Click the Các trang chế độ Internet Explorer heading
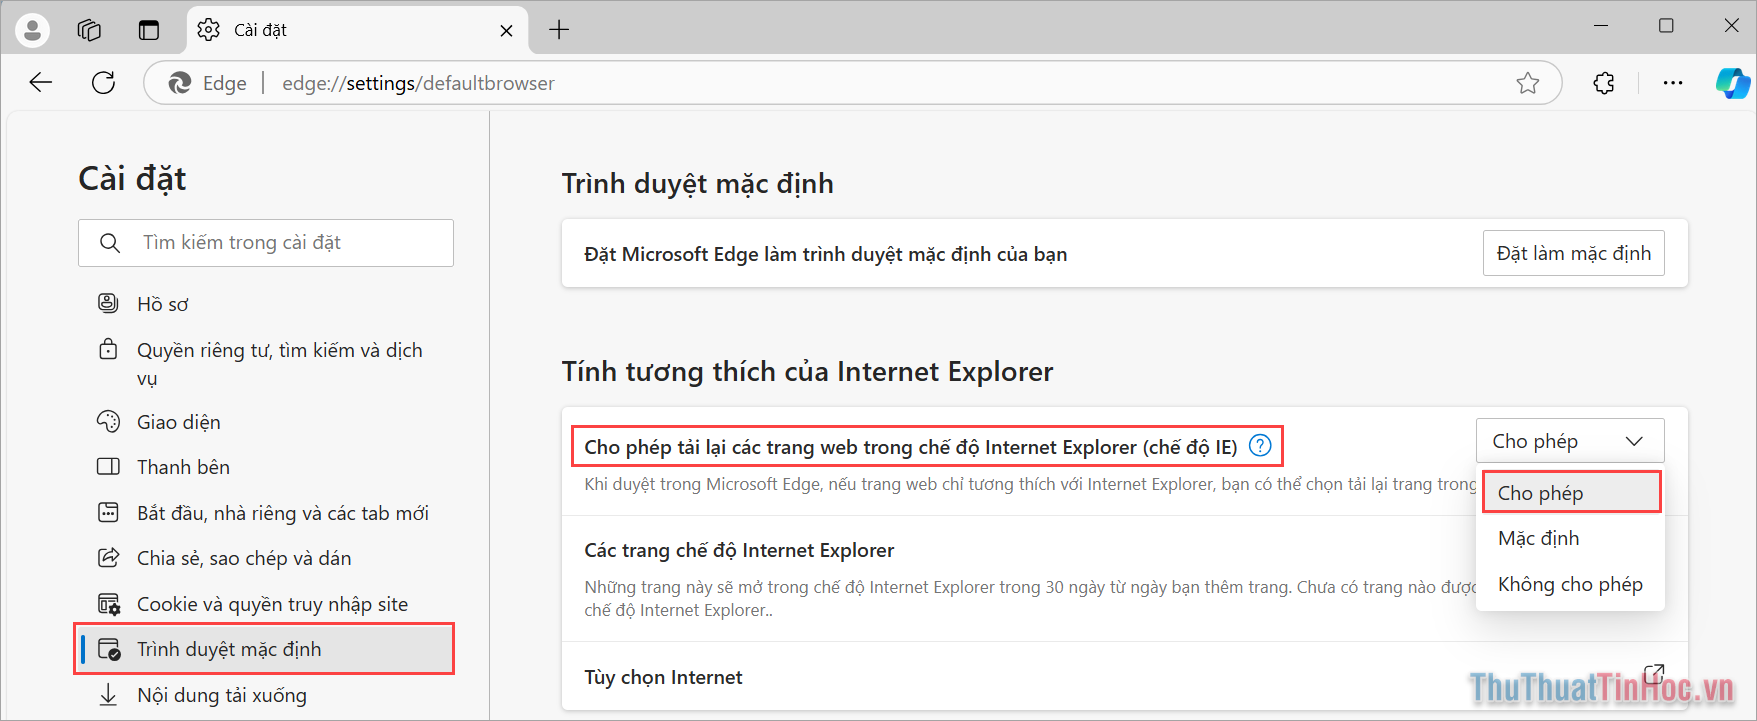The height and width of the screenshot is (721, 1757). (739, 550)
